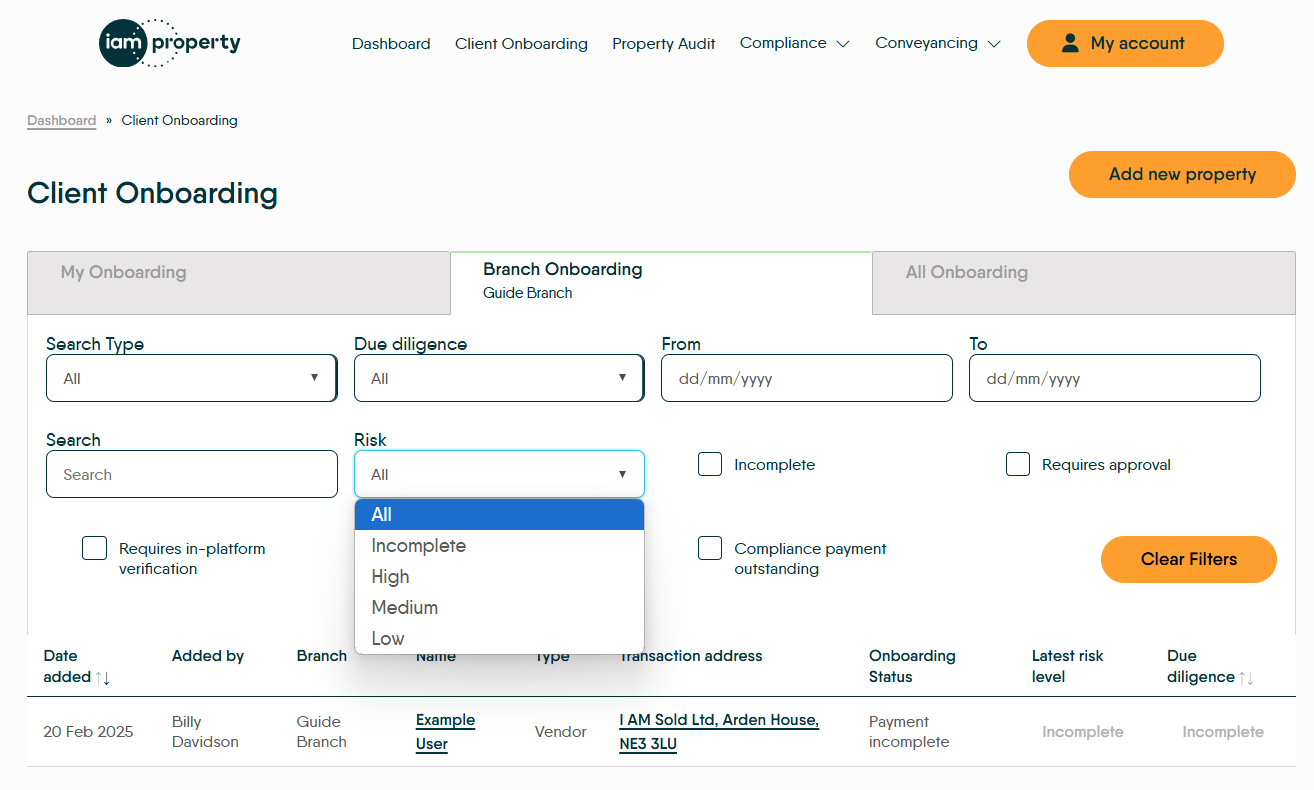Select High in Risk dropdown
This screenshot has height=790, width=1314.
[x=391, y=577]
